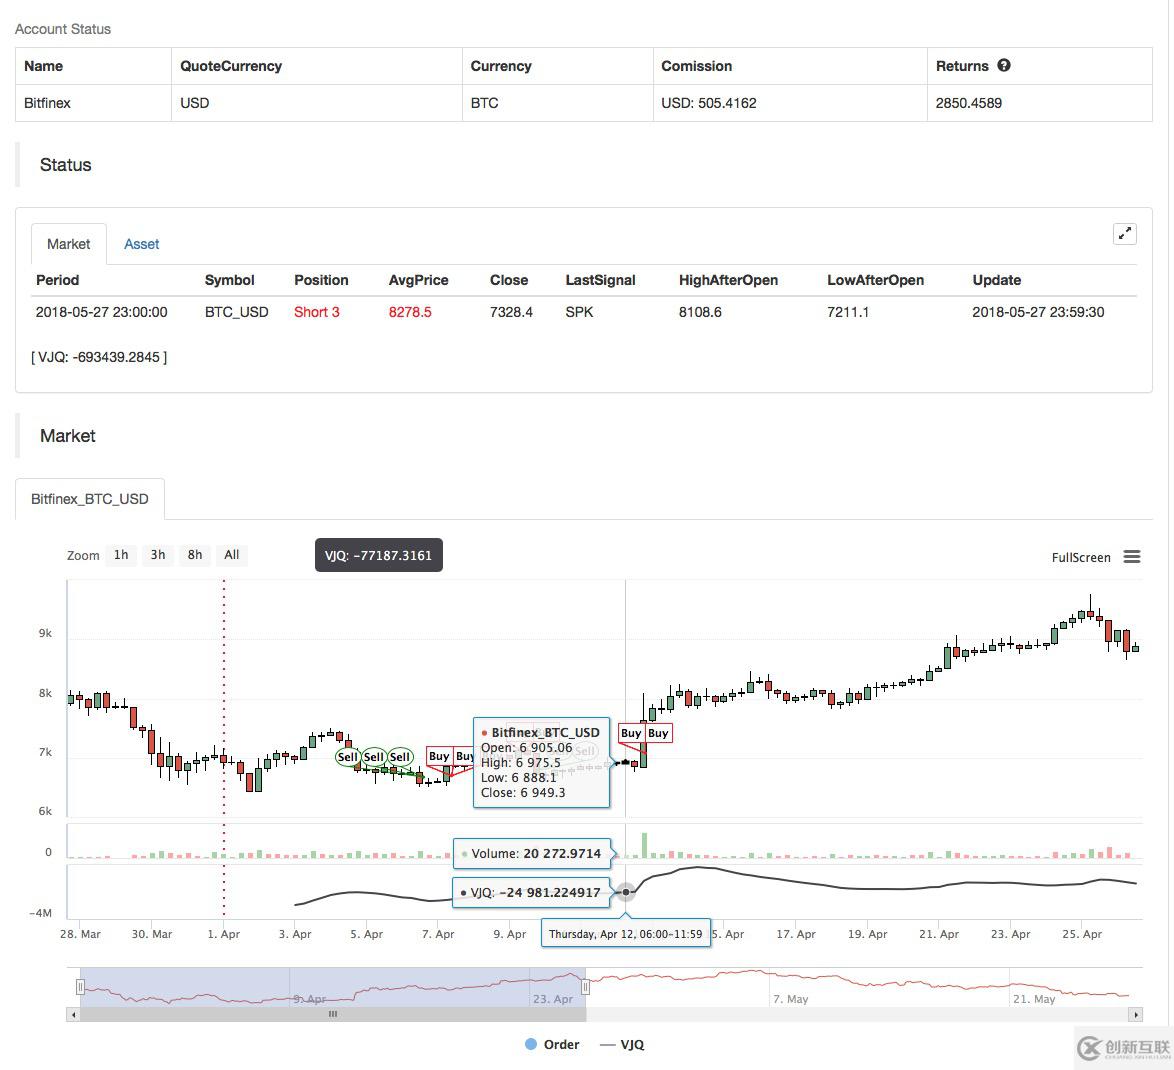Set chart zoom to 3h
The height and width of the screenshot is (1070, 1174).
pos(157,555)
